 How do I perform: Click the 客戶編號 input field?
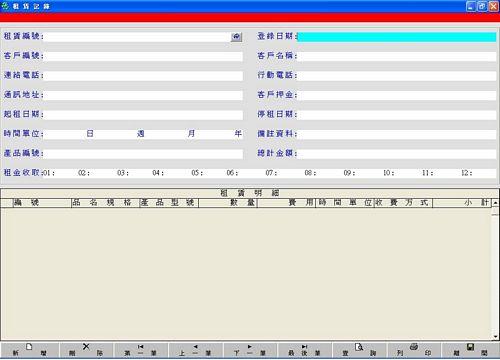(144, 56)
